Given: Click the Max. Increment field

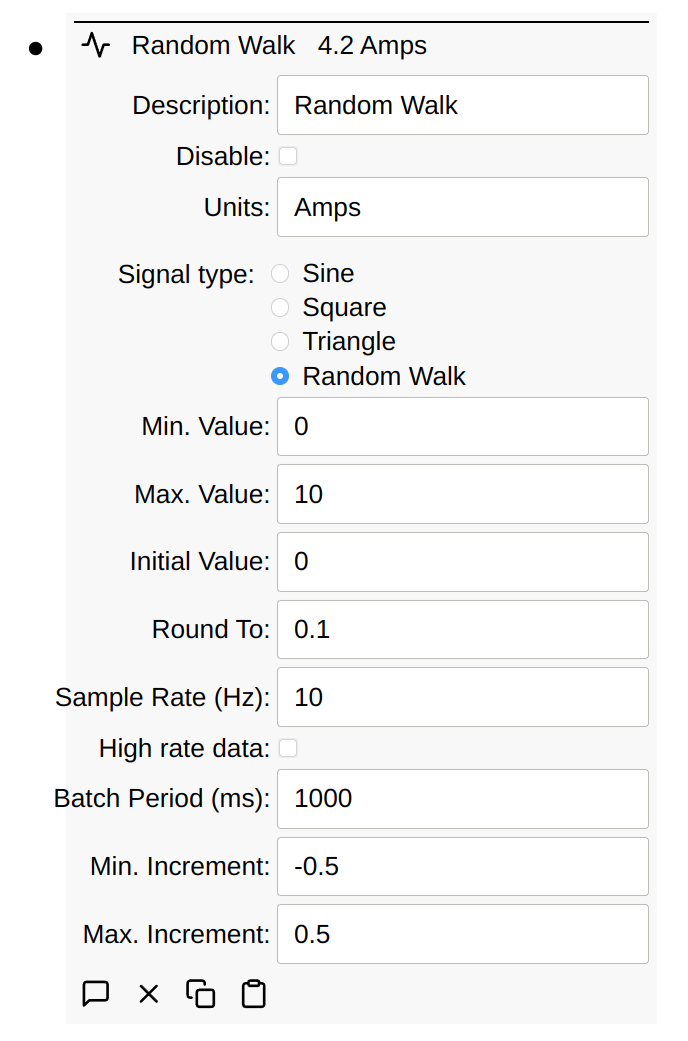Looking at the screenshot, I should pos(462,934).
